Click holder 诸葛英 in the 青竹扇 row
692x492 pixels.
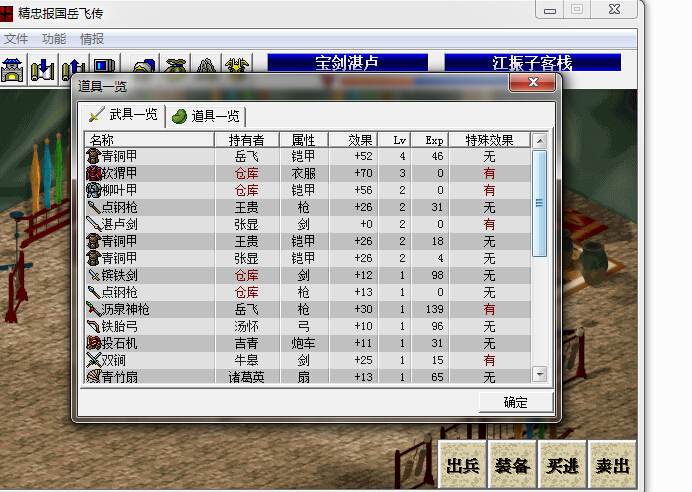pyautogui.click(x=246, y=377)
